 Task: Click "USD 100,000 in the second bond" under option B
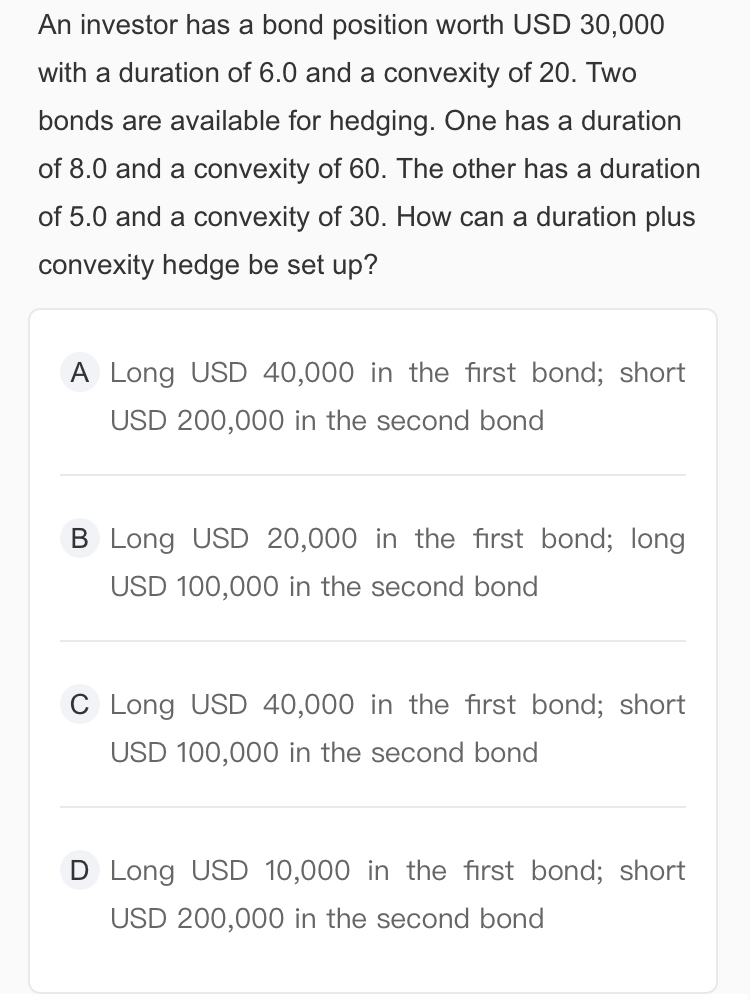(324, 587)
